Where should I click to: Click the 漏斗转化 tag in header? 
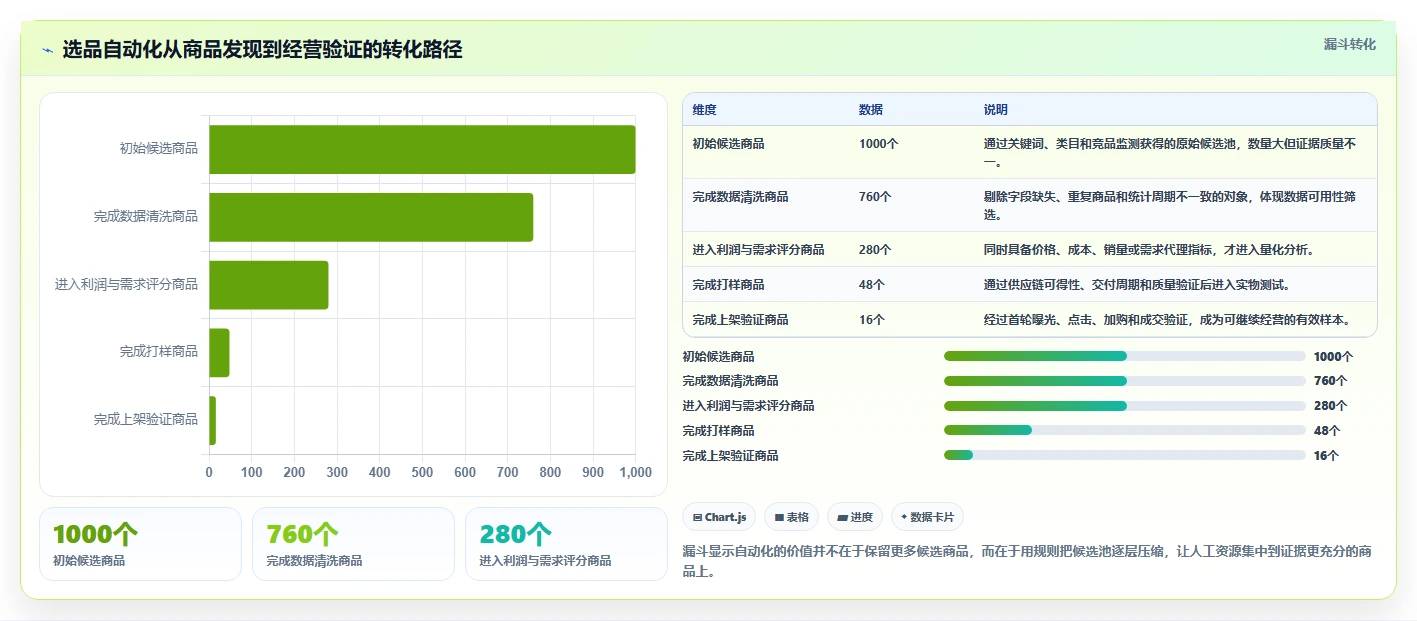click(x=1349, y=44)
